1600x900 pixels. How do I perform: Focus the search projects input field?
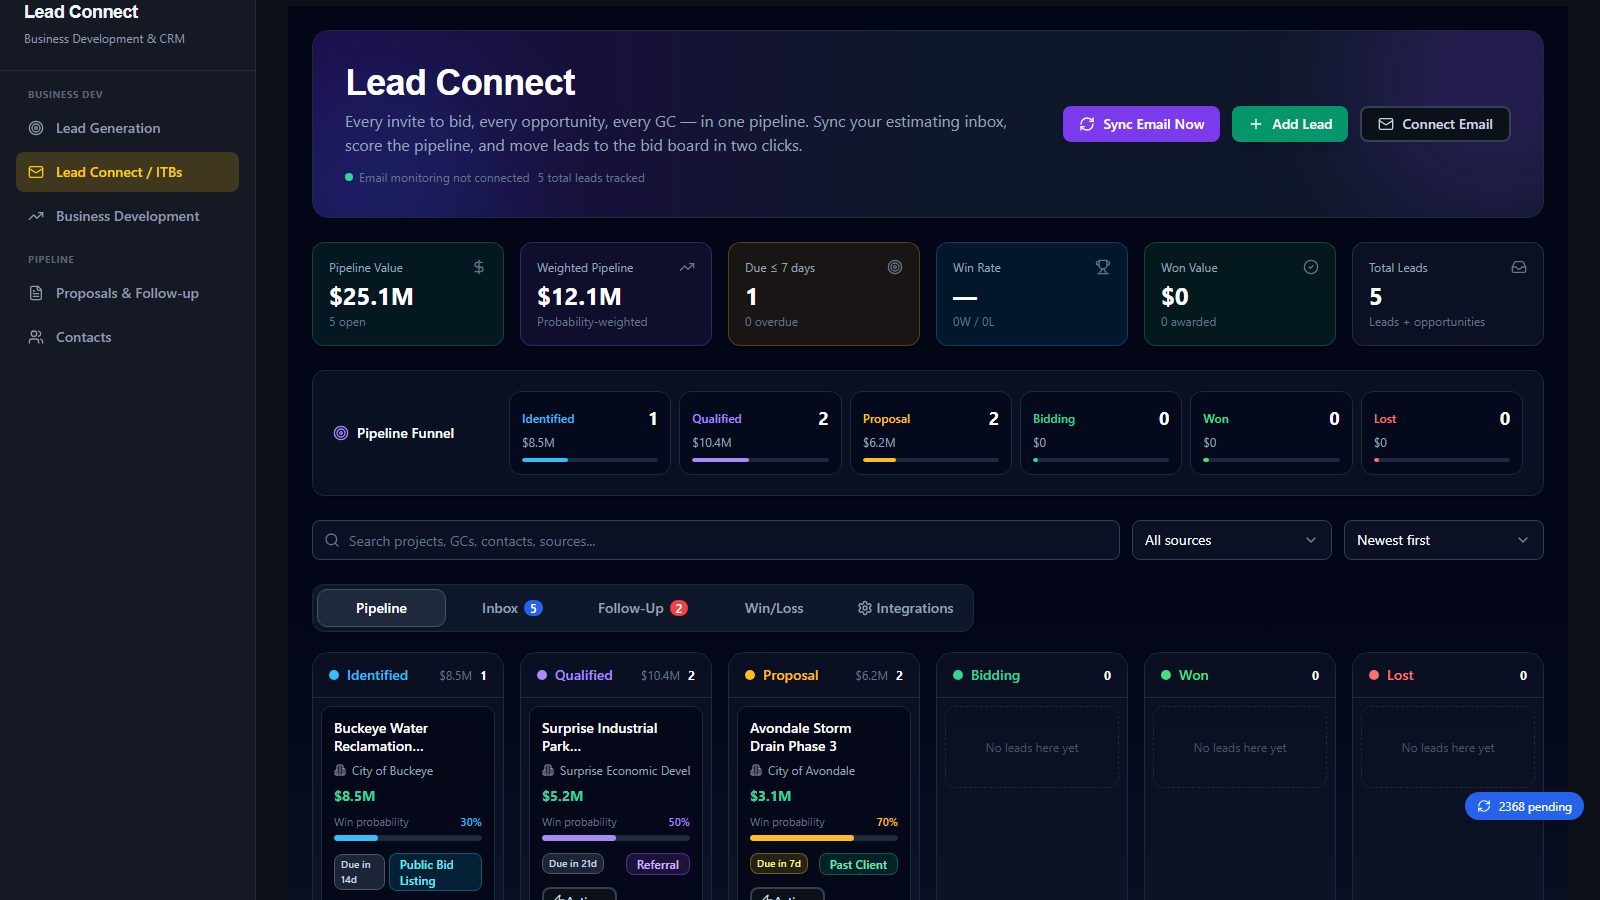click(x=716, y=540)
